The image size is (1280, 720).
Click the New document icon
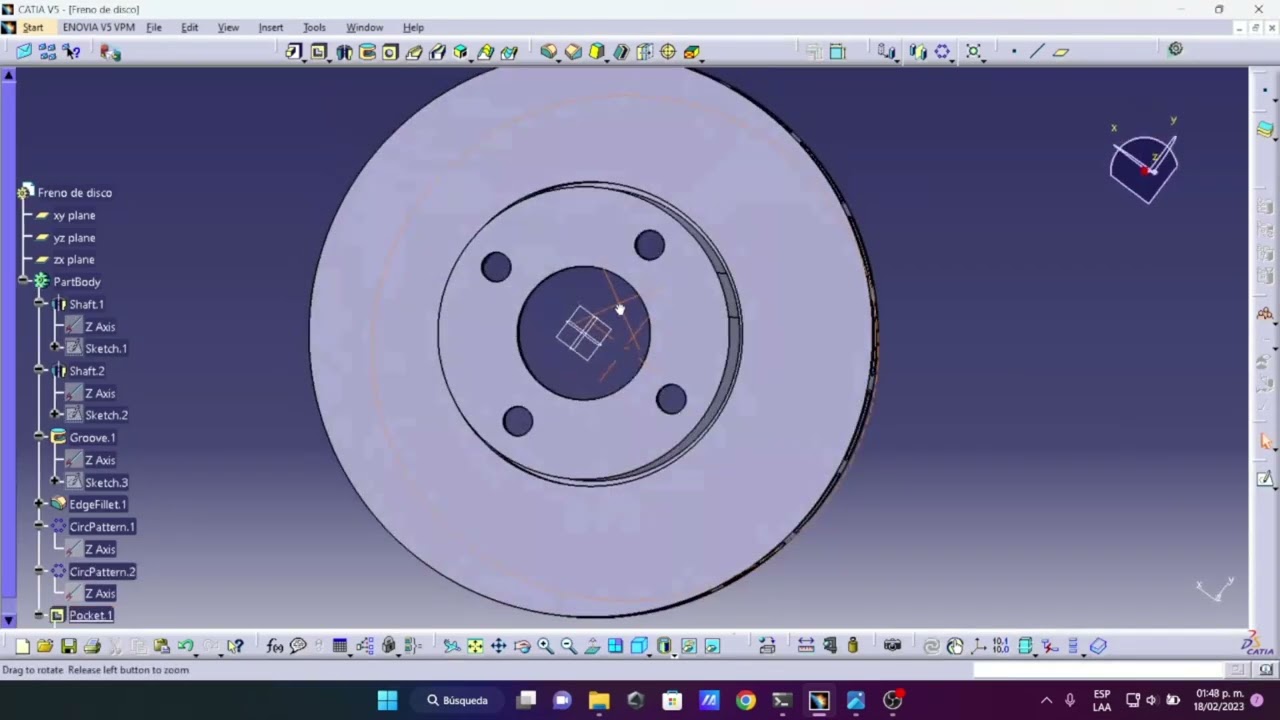click(x=23, y=646)
